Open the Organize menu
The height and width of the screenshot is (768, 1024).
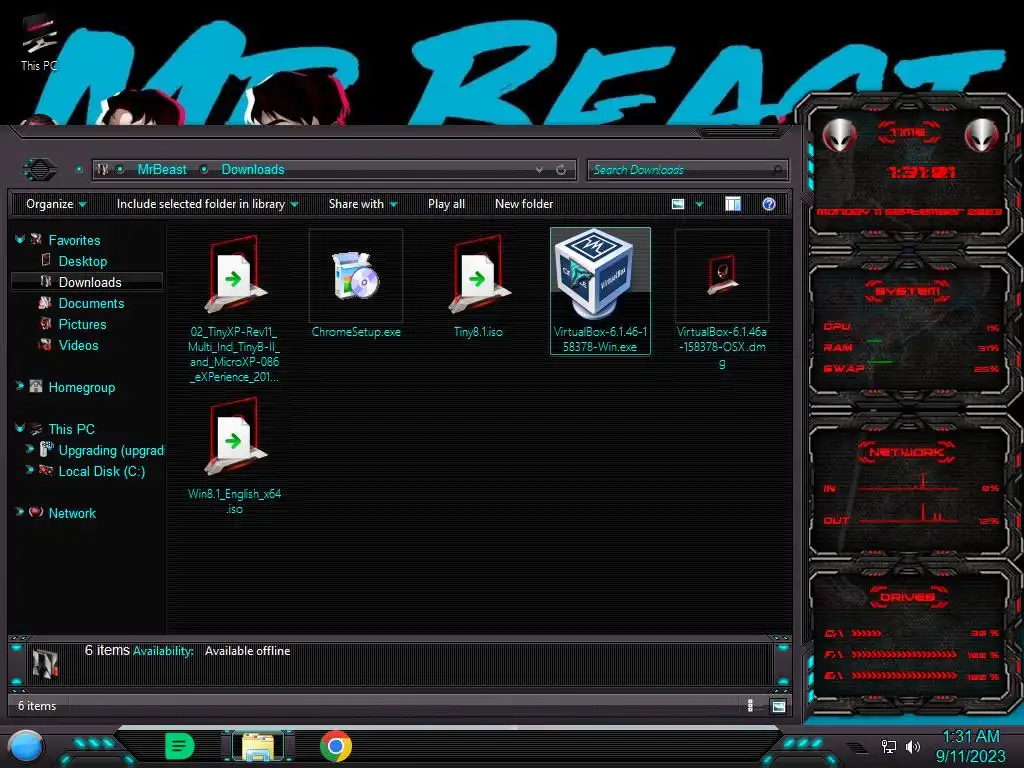(x=56, y=204)
